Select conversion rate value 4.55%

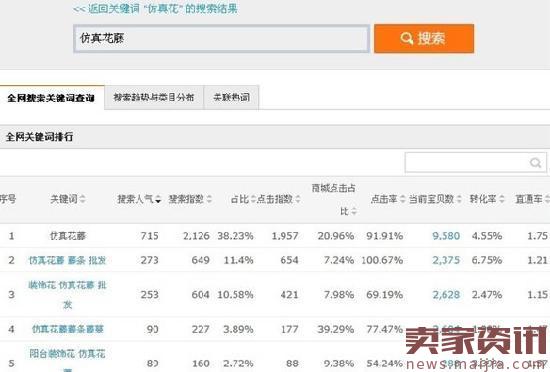[x=487, y=236]
